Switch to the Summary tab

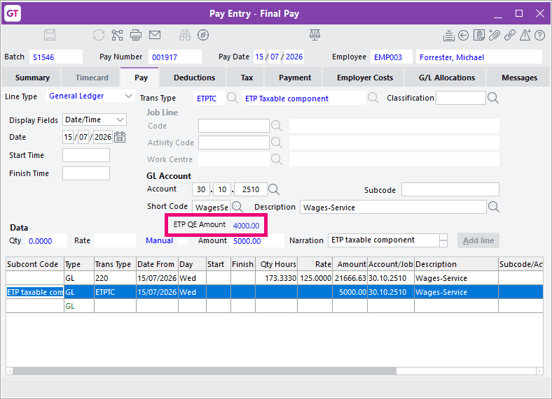32,77
